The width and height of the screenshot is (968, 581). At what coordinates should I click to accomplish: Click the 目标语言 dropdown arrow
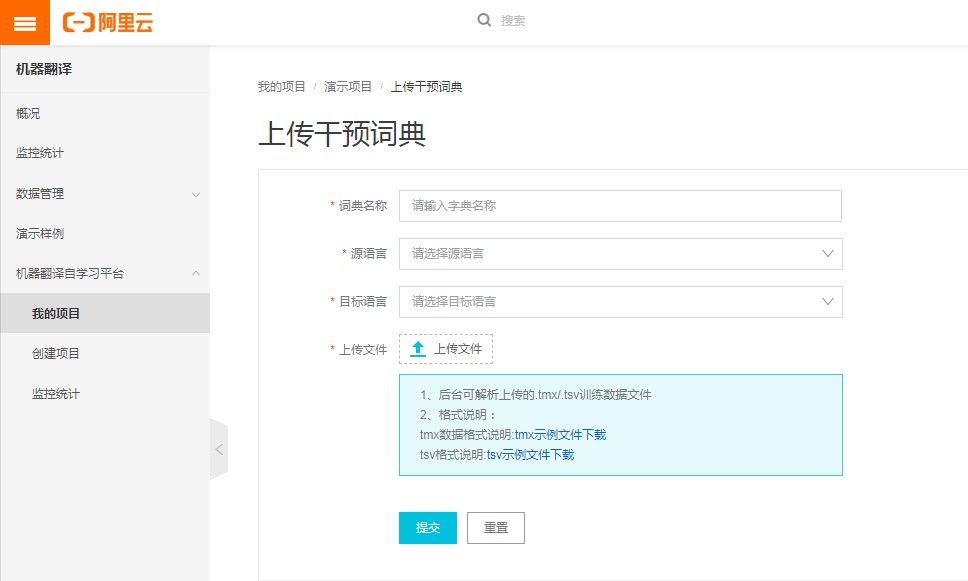coord(828,302)
